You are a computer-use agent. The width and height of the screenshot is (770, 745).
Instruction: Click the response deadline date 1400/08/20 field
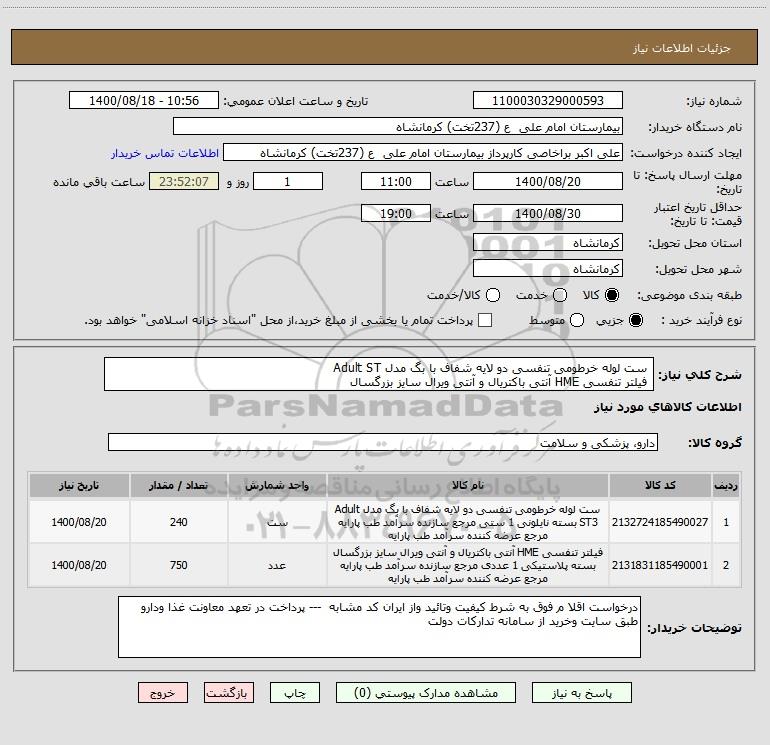point(548,181)
